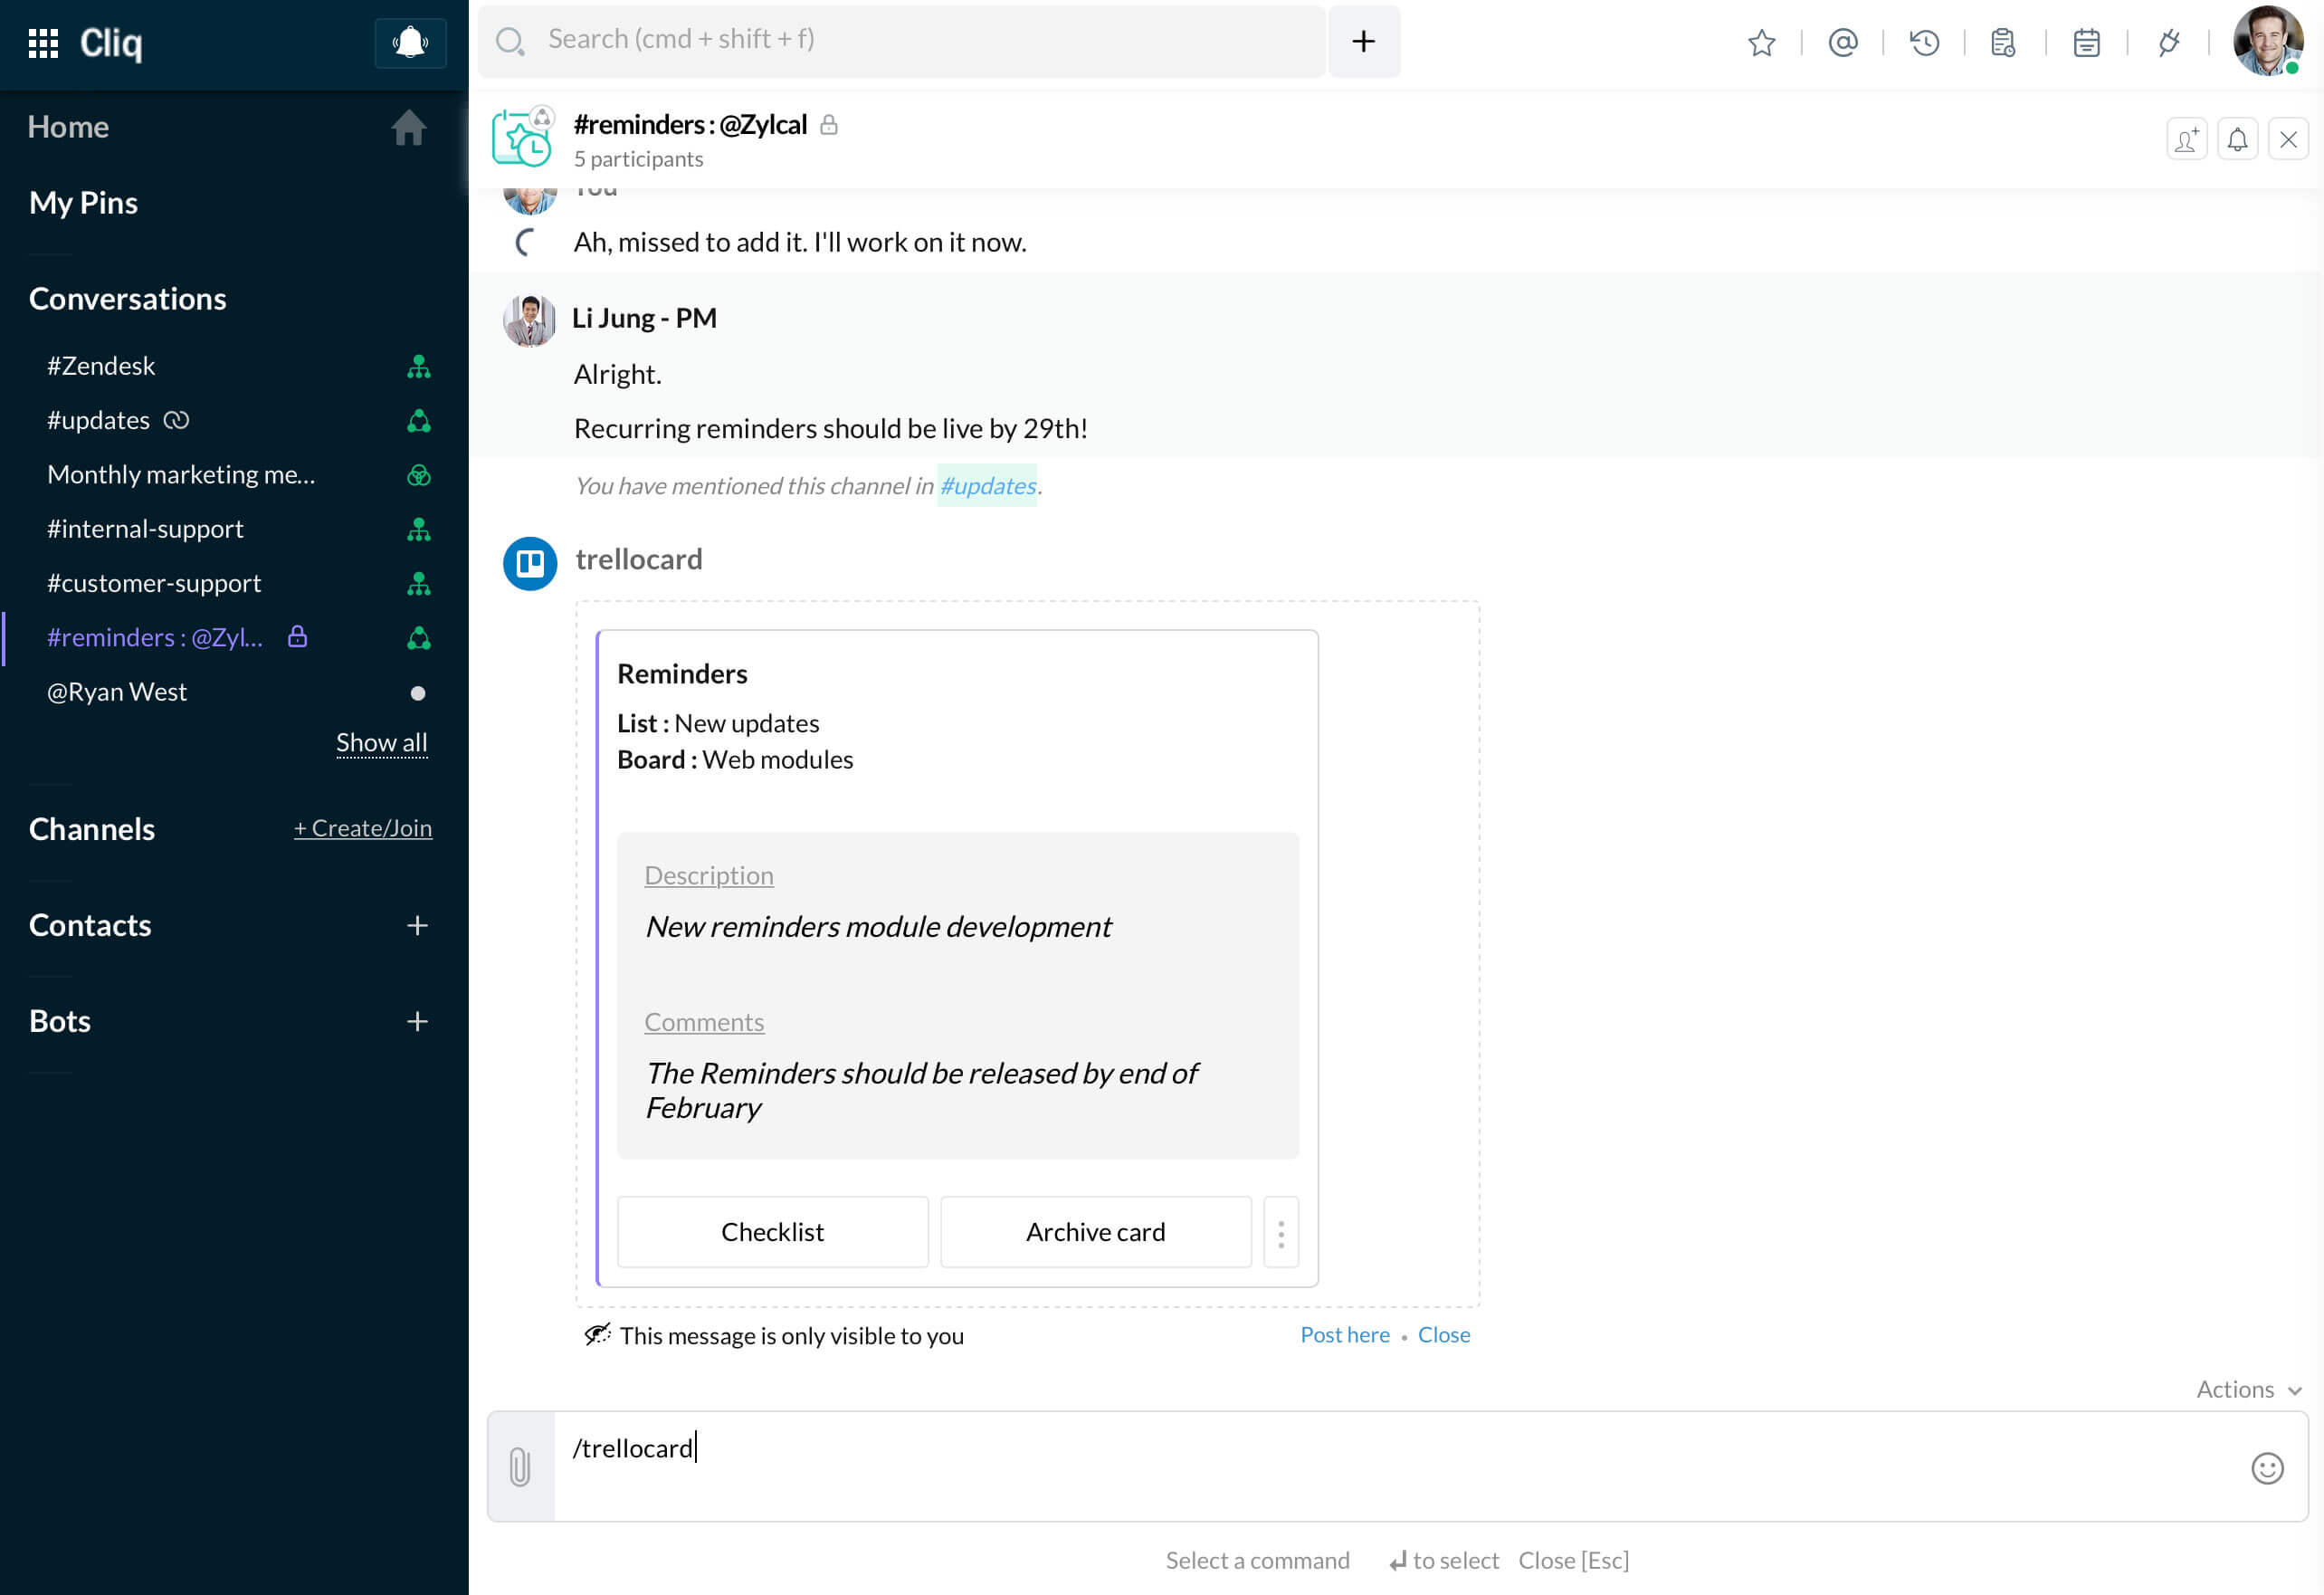Viewport: 2324px width, 1595px height.
Task: Open integrations plug icon
Action: pos(2168,43)
